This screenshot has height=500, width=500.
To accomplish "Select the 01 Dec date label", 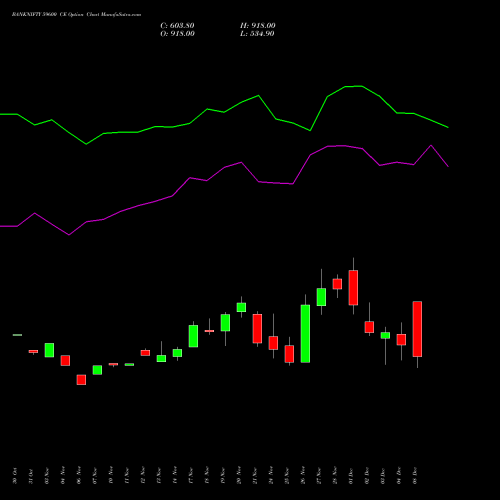I will (x=351, y=476).
